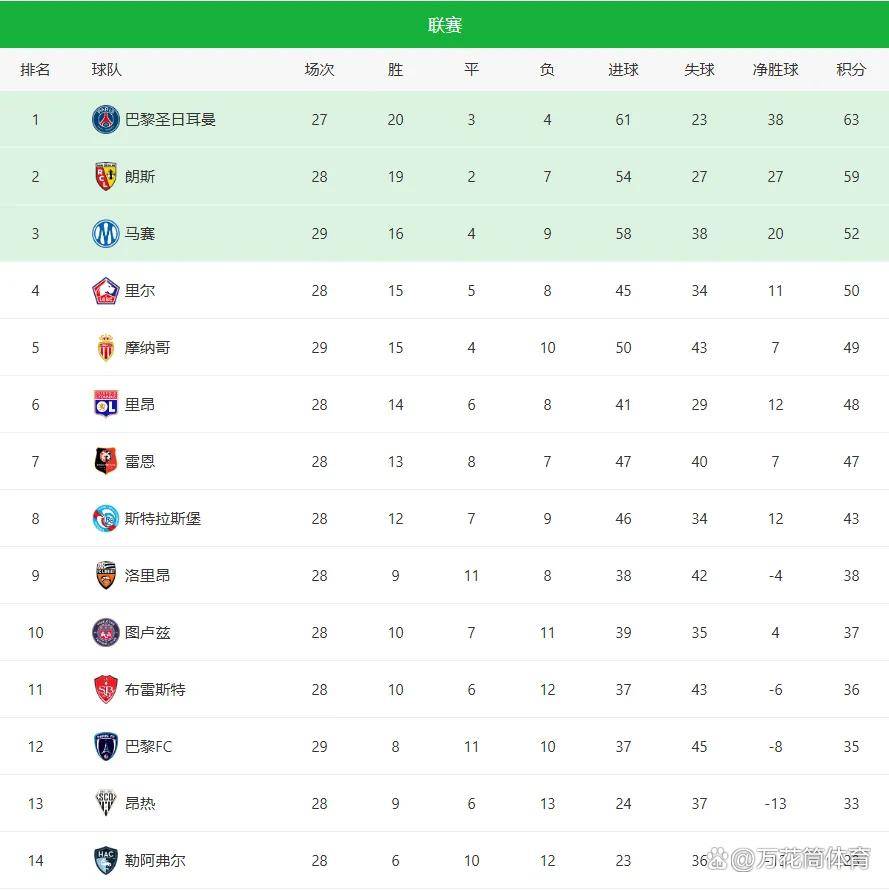Click the Toulouse club logo
889x890 pixels.
(x=106, y=633)
